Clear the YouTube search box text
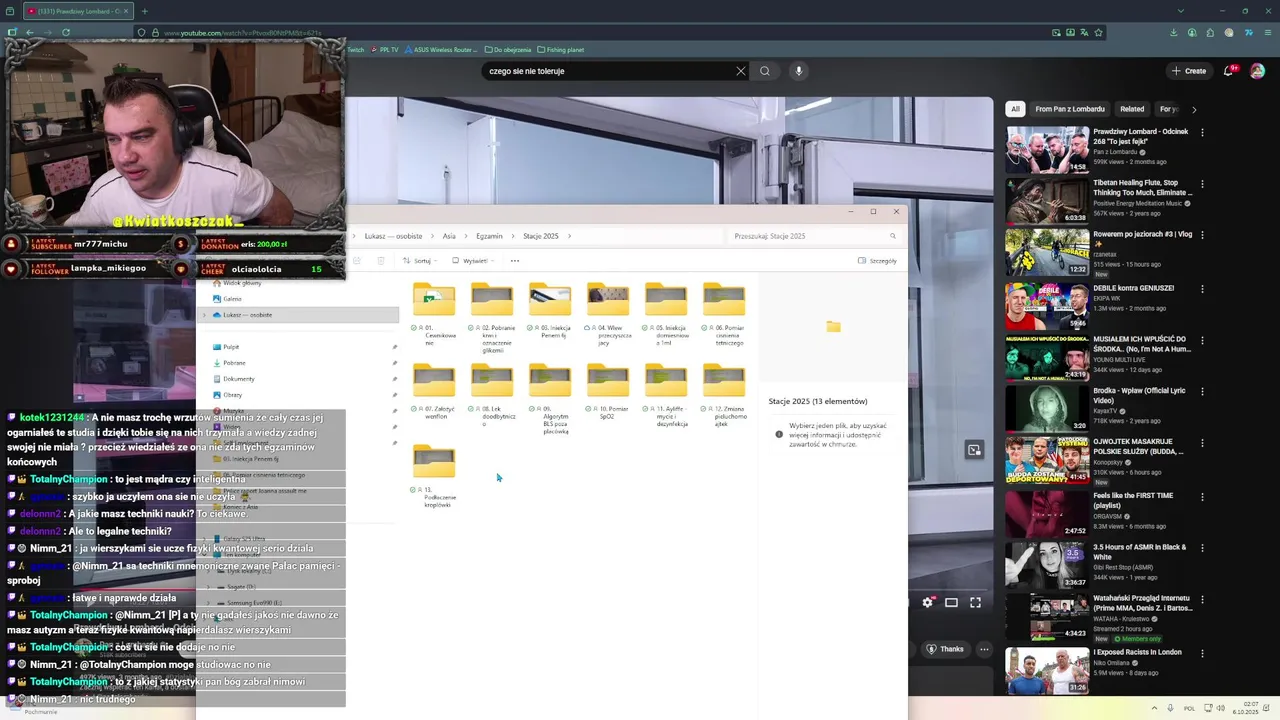 741,71
